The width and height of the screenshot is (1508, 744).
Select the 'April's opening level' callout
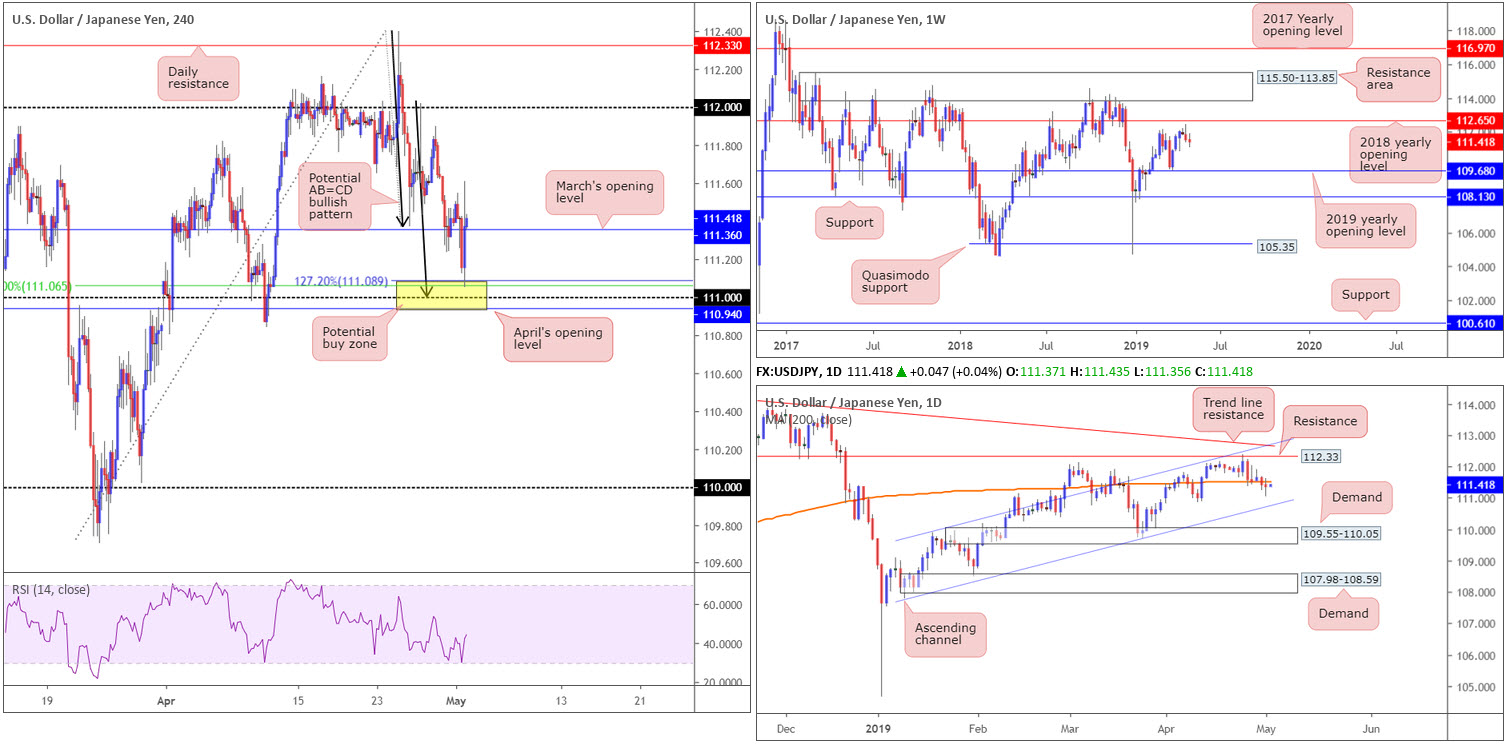556,340
